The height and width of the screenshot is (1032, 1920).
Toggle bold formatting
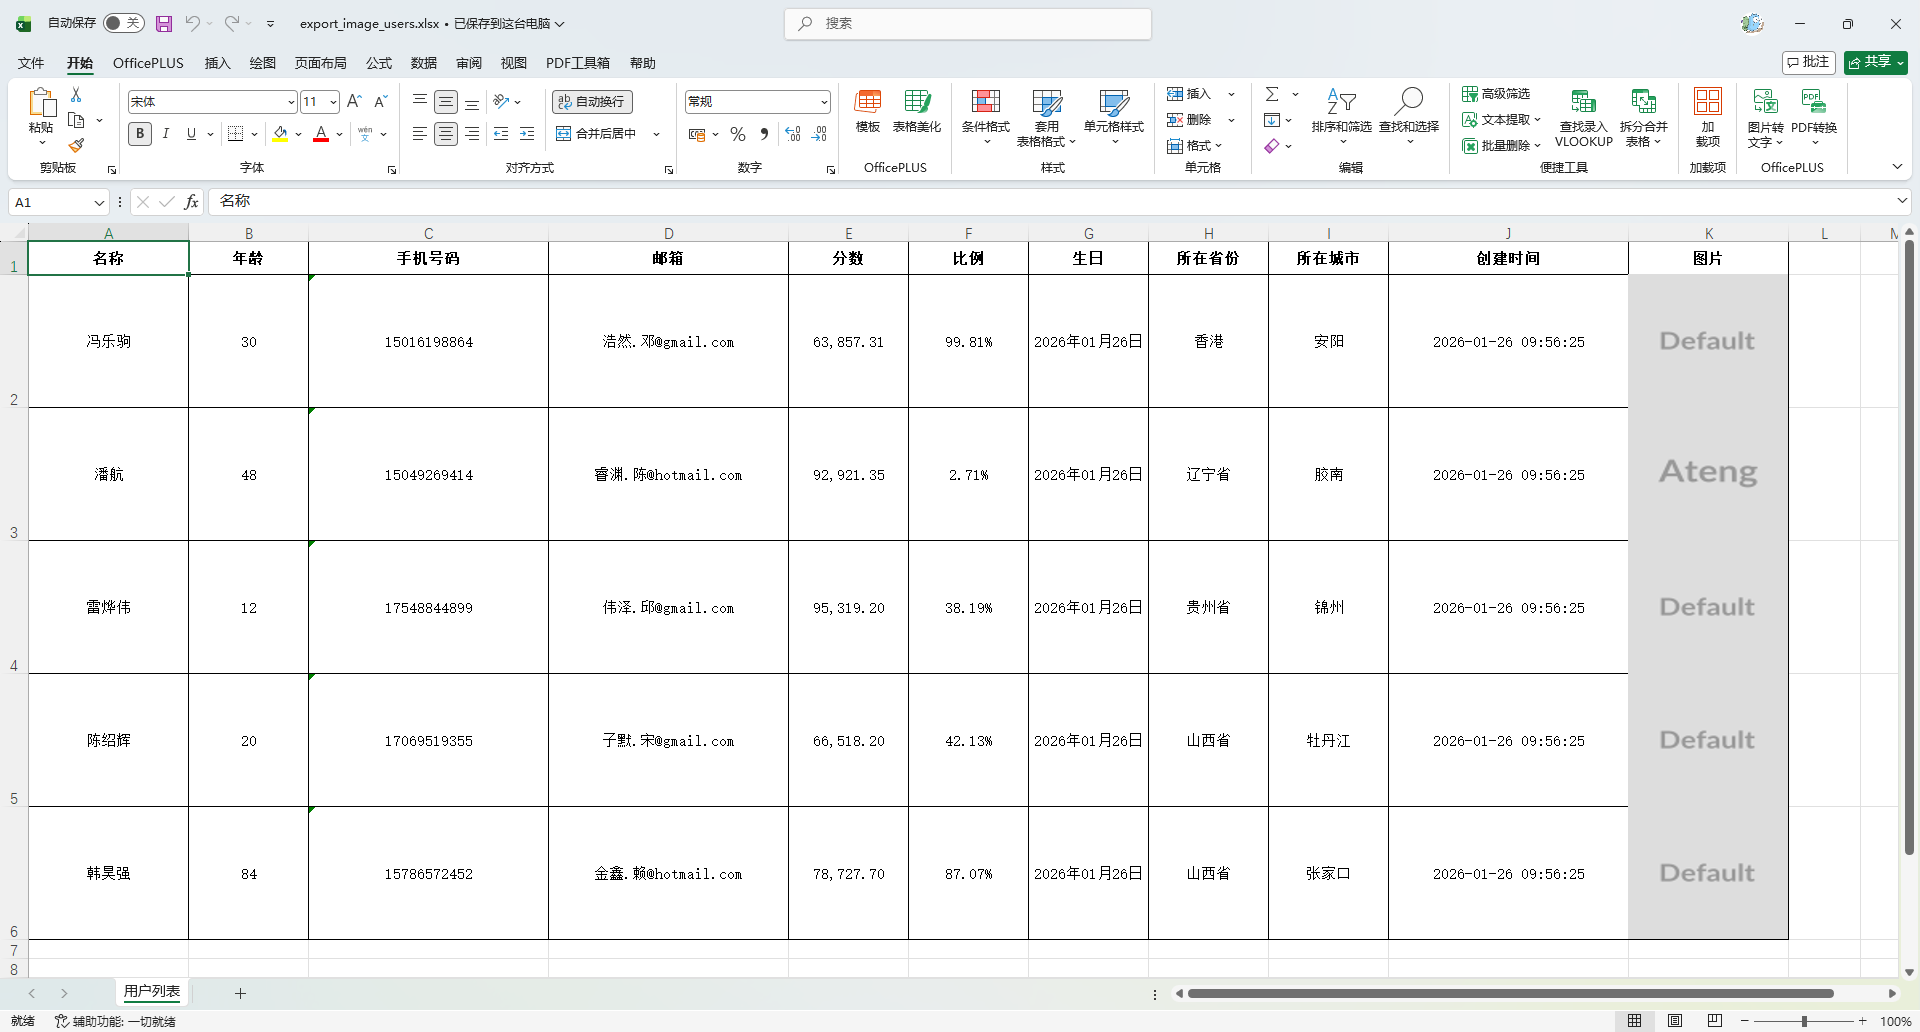140,134
